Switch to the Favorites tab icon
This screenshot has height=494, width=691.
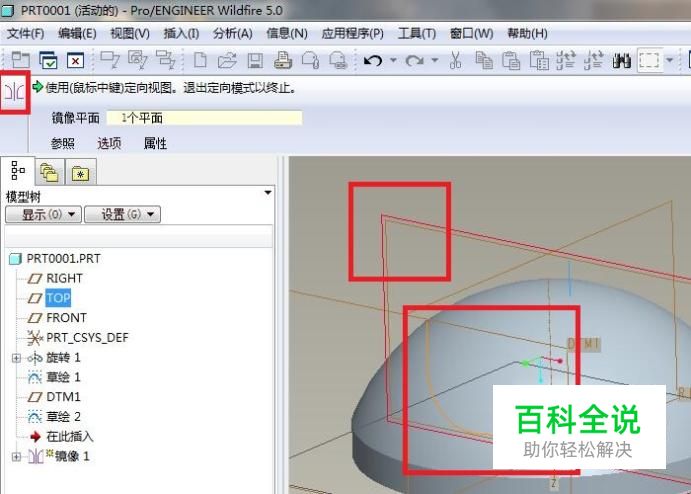[80, 174]
